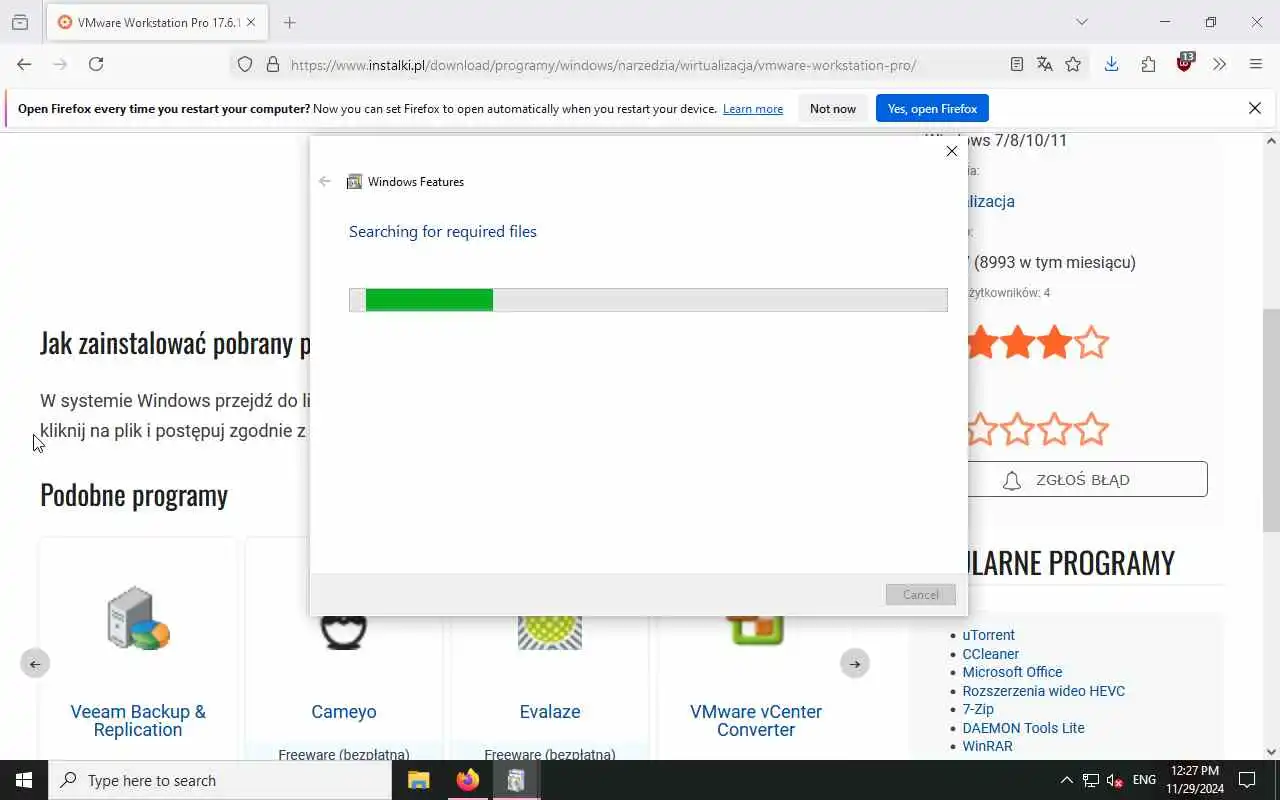Open Cameyo program link
Image resolution: width=1280 pixels, height=800 pixels.
coord(344,712)
